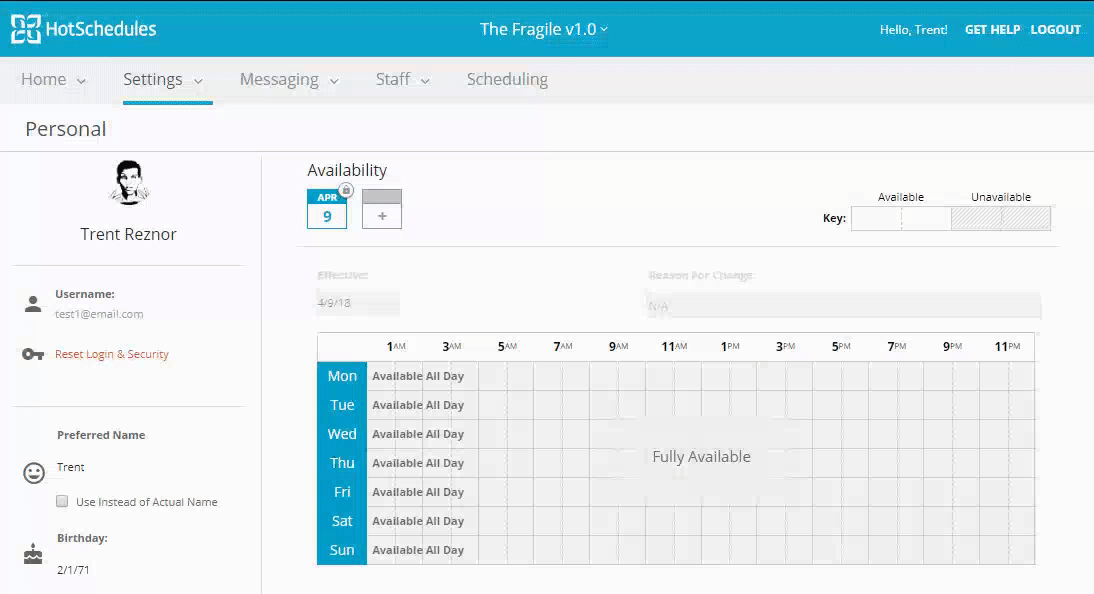1094x594 pixels.
Task: Add a new availability with plus tile
Action: [x=382, y=209]
